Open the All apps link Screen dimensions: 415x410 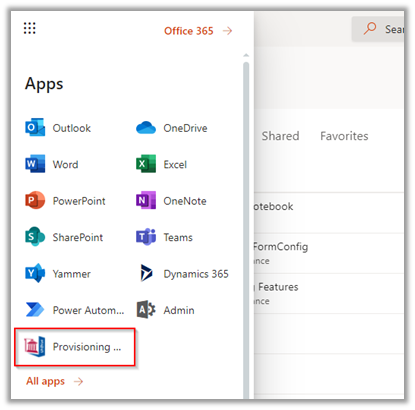45,381
